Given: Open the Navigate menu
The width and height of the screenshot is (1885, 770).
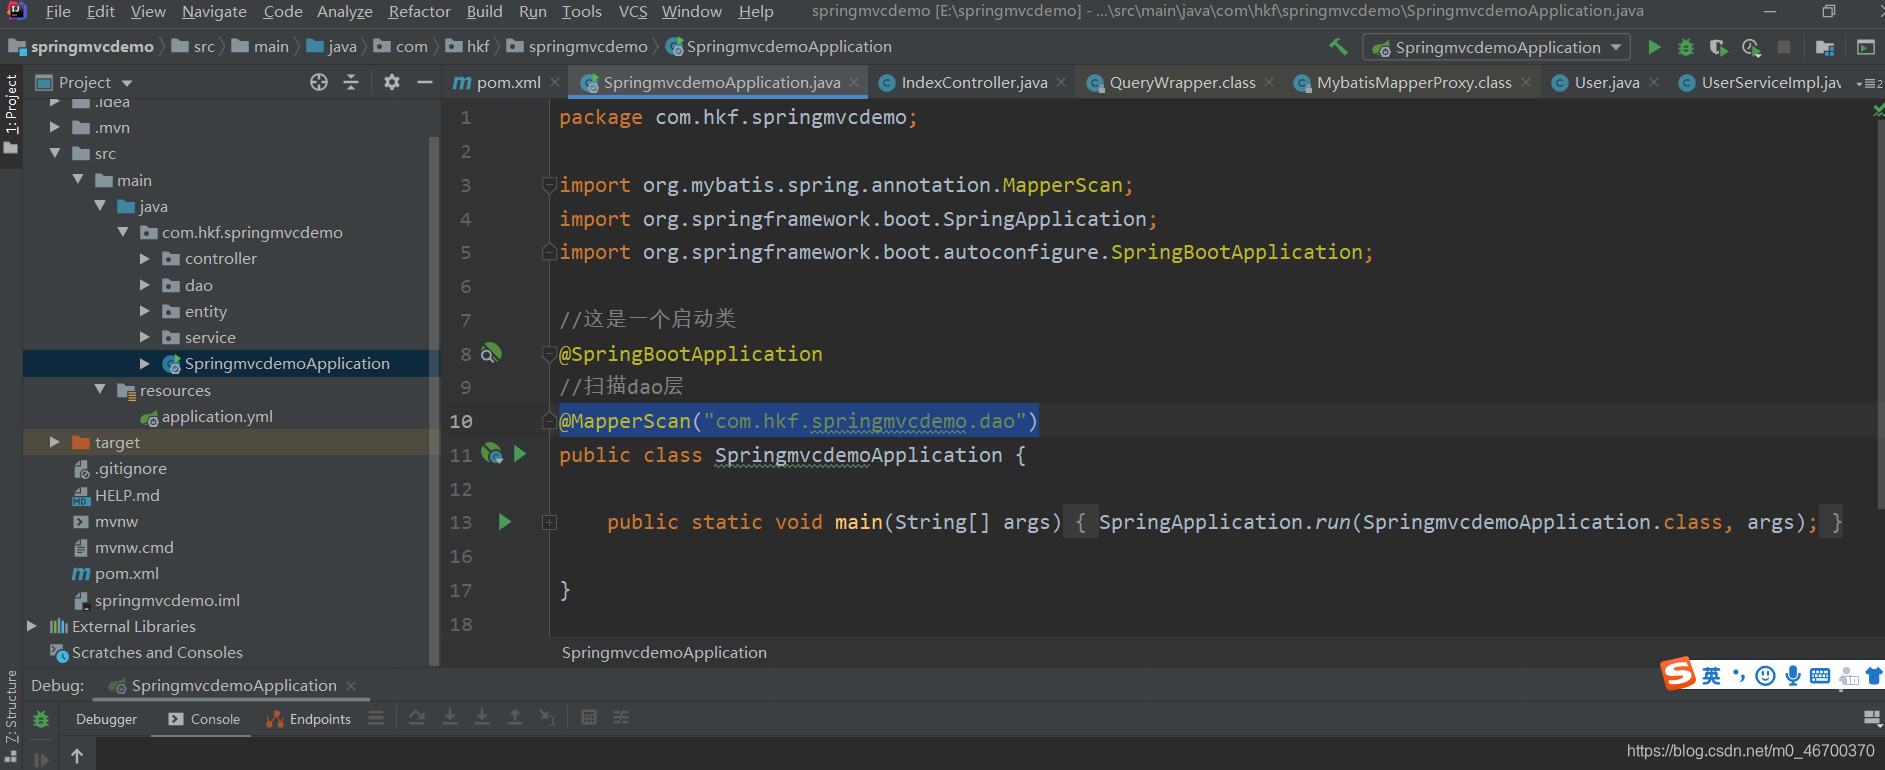Looking at the screenshot, I should pyautogui.click(x=214, y=12).
